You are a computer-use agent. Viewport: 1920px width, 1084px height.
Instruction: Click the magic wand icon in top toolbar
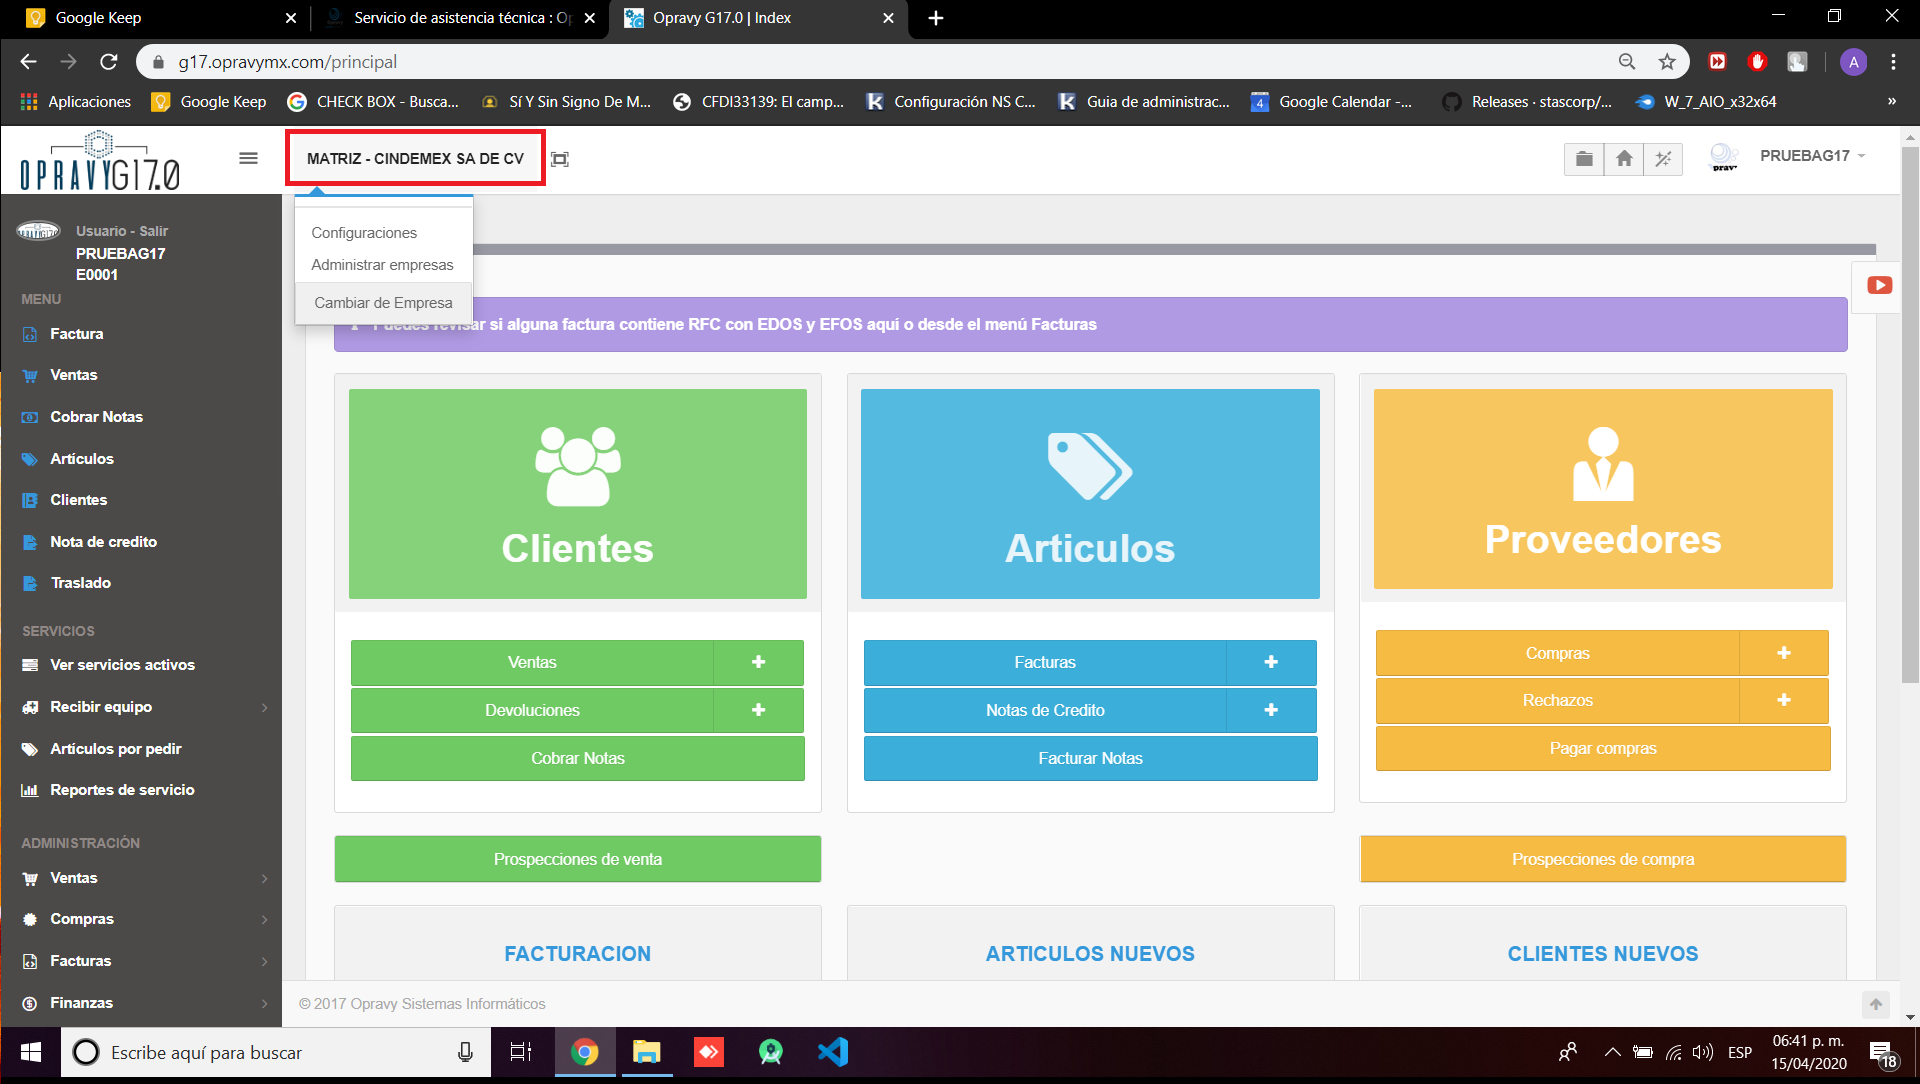pos(1663,158)
